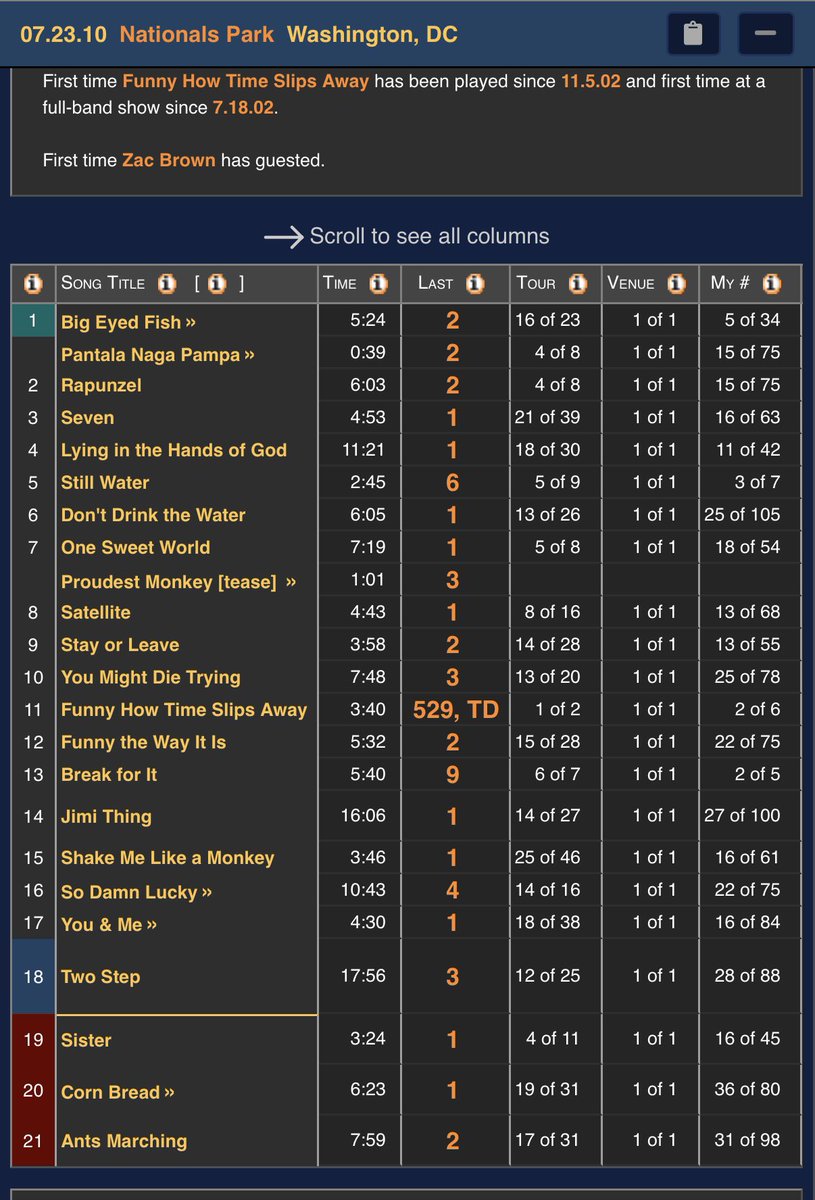Click the clipboard icon button in the header
This screenshot has height=1200, width=815.
(693, 34)
